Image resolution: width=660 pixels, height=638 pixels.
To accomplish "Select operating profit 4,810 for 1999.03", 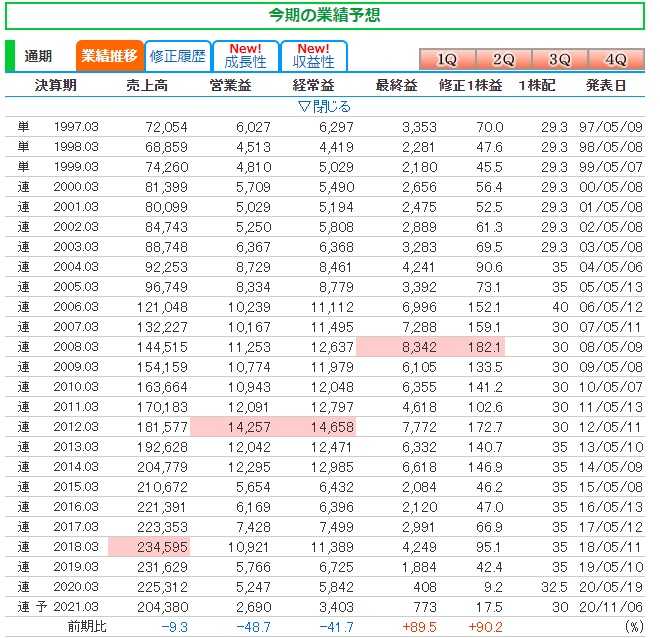I will click(x=253, y=167).
